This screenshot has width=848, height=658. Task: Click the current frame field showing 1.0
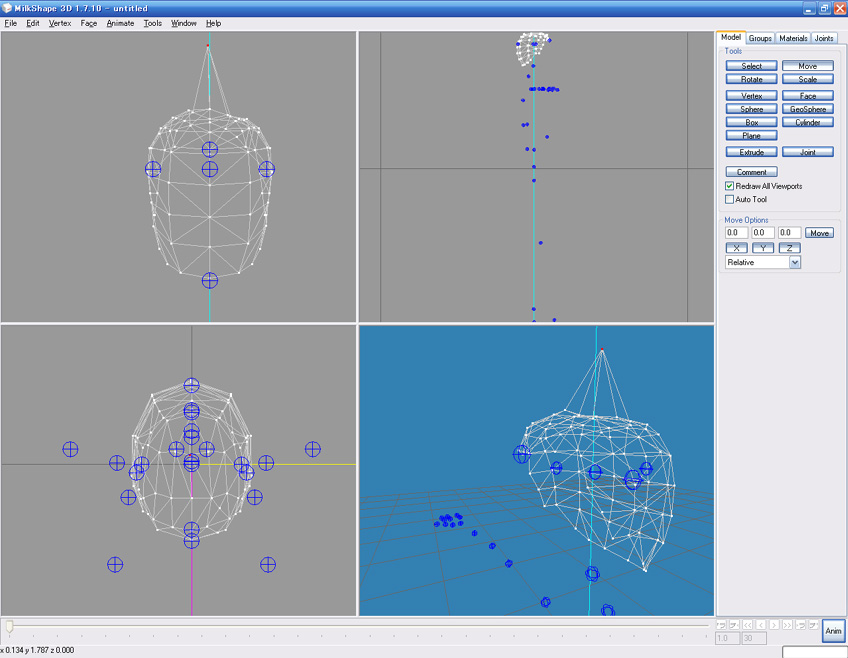point(727,639)
